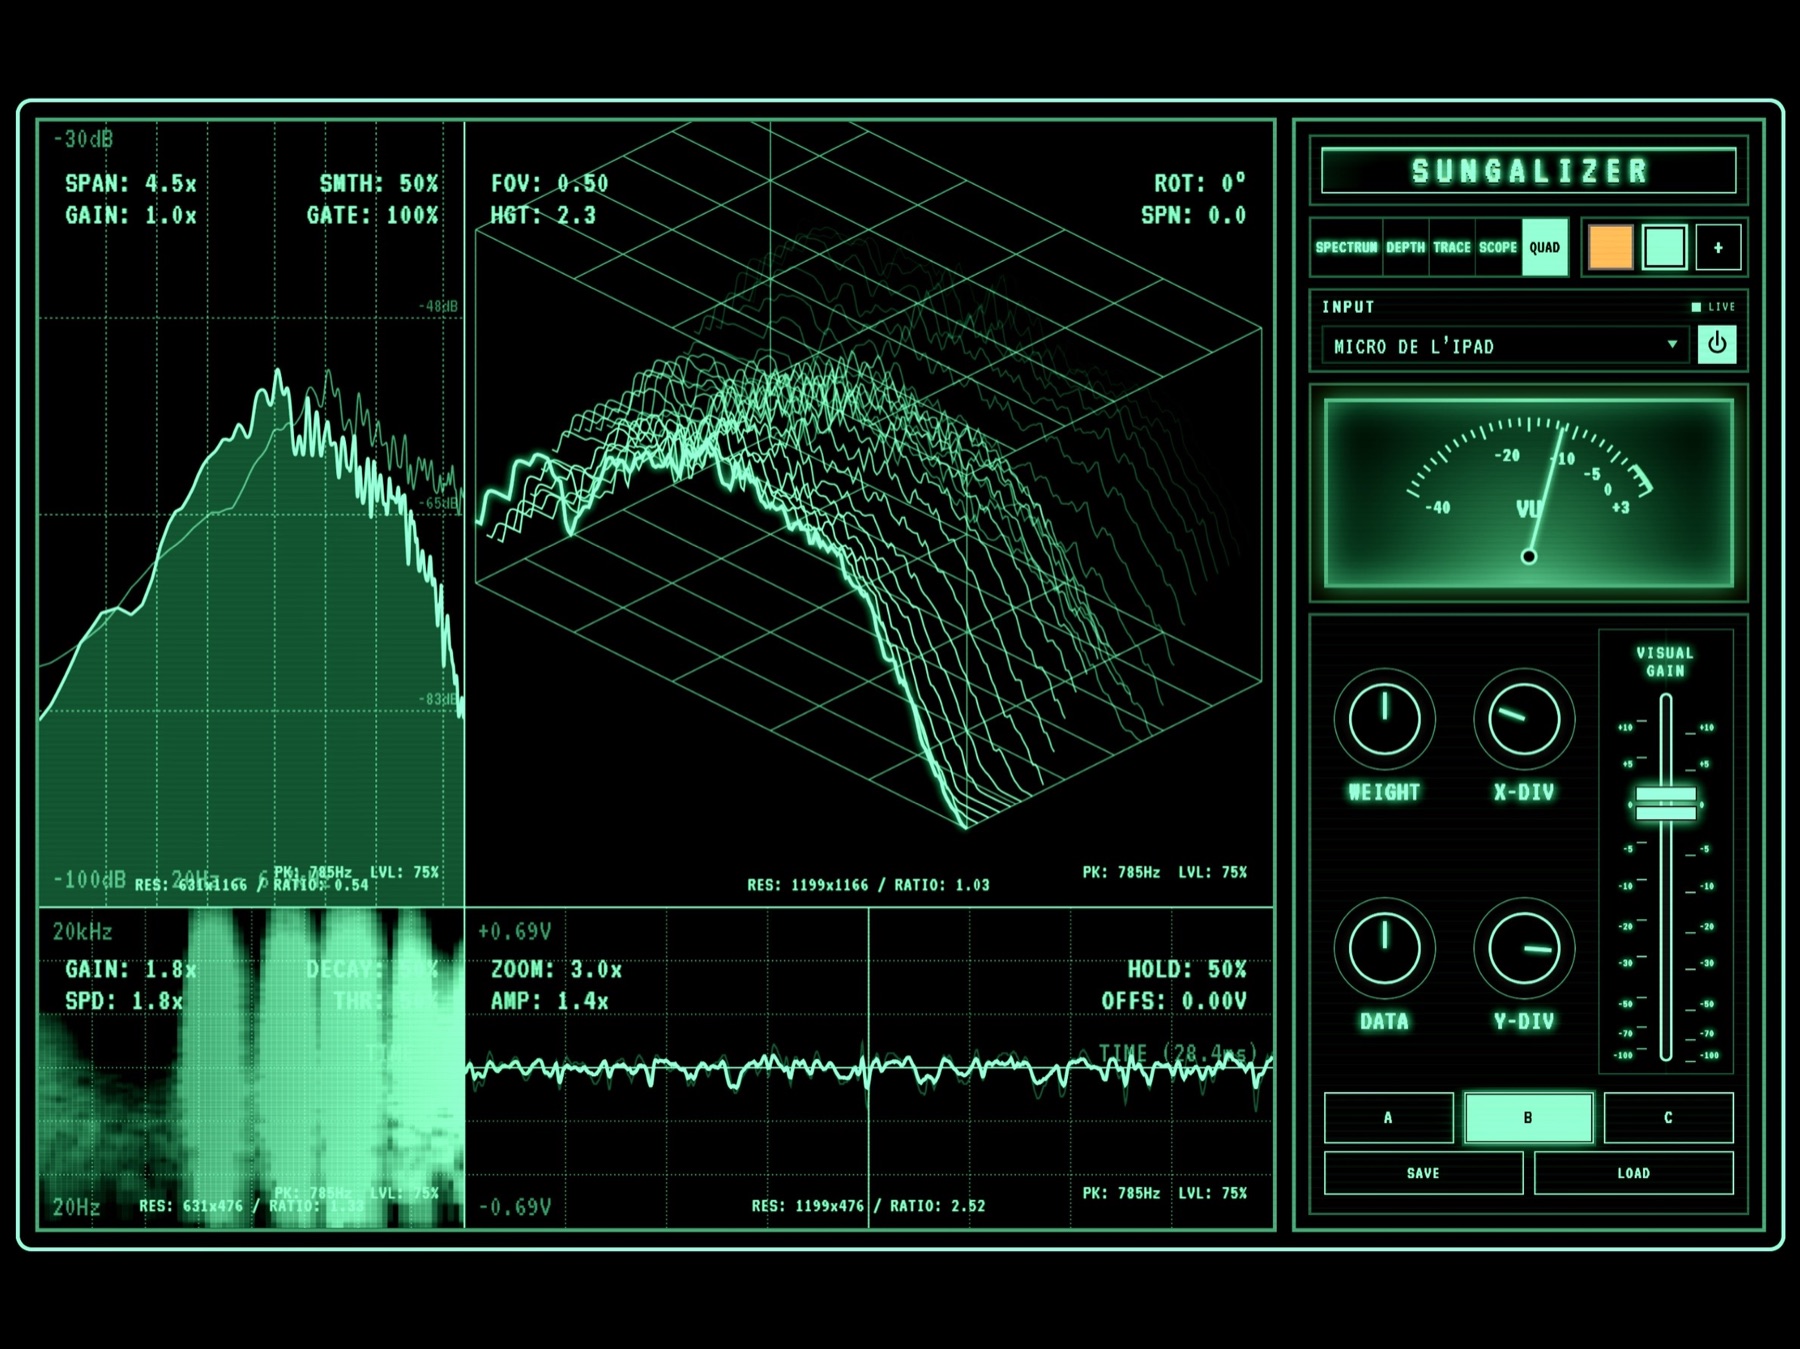
Task: Click the spectrogram GAIN: 1.8x value
Action: (130, 970)
